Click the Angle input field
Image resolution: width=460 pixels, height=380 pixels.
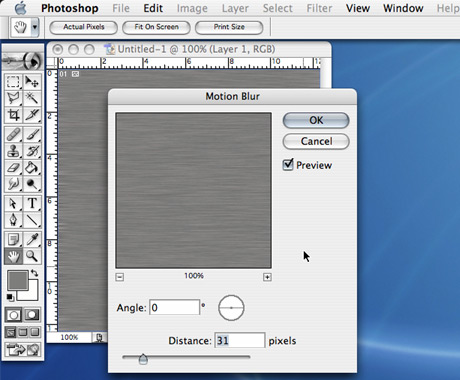click(x=174, y=307)
